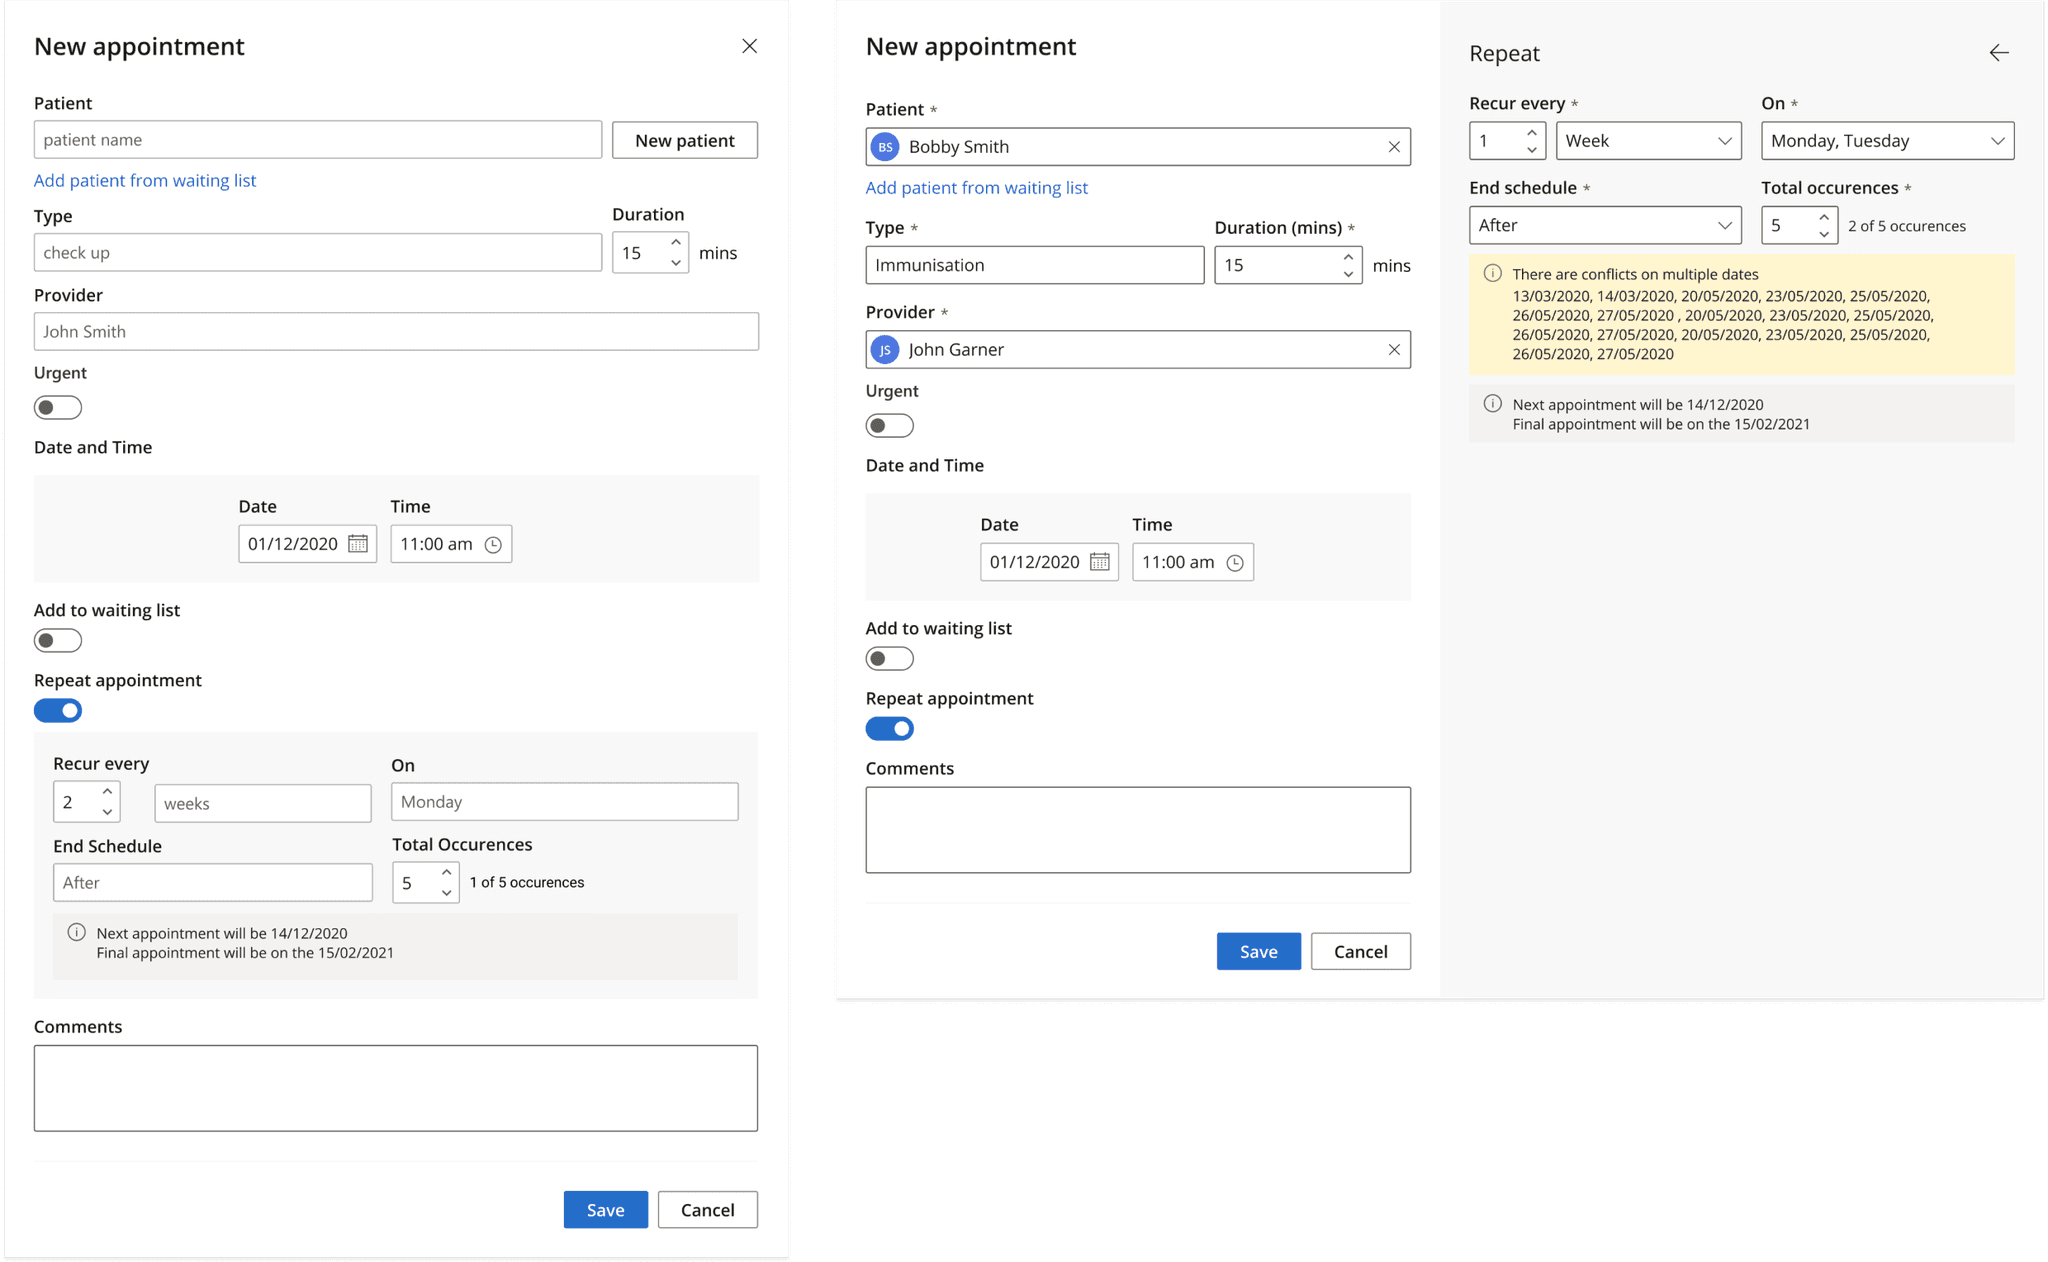The height and width of the screenshot is (1262, 2048).
Task: Click the X icon to remove John Garner
Action: (x=1391, y=348)
